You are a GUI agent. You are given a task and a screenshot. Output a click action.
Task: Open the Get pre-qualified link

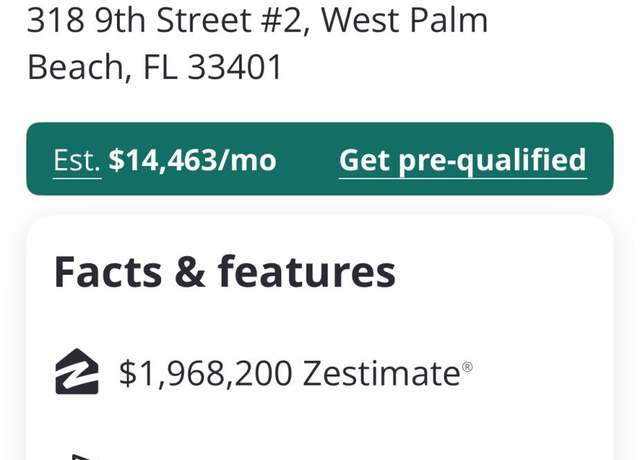[463, 161]
